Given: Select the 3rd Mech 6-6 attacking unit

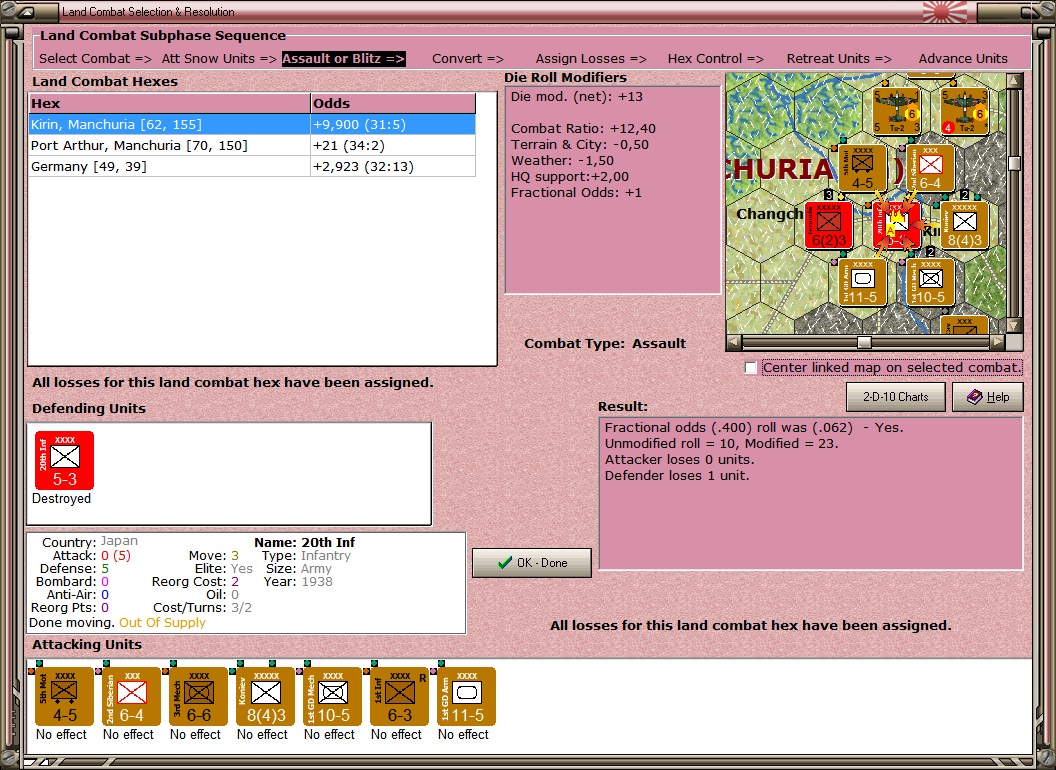Looking at the screenshot, I should click(198, 696).
